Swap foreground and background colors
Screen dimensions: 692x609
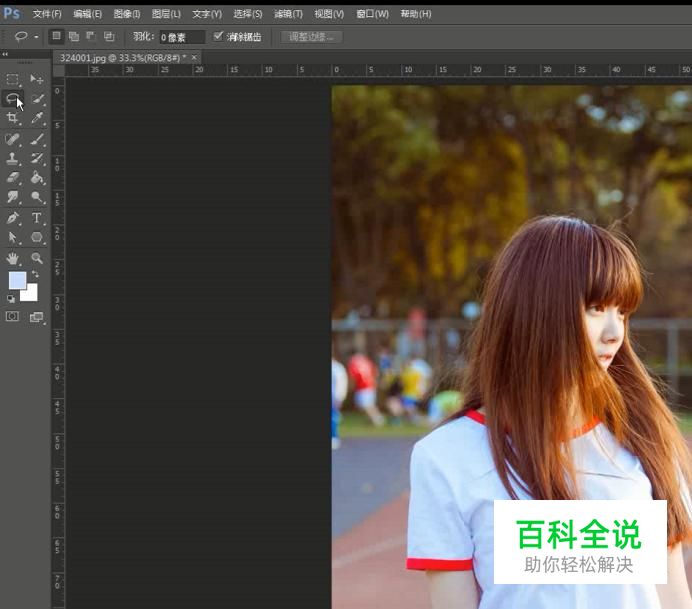(x=35, y=274)
